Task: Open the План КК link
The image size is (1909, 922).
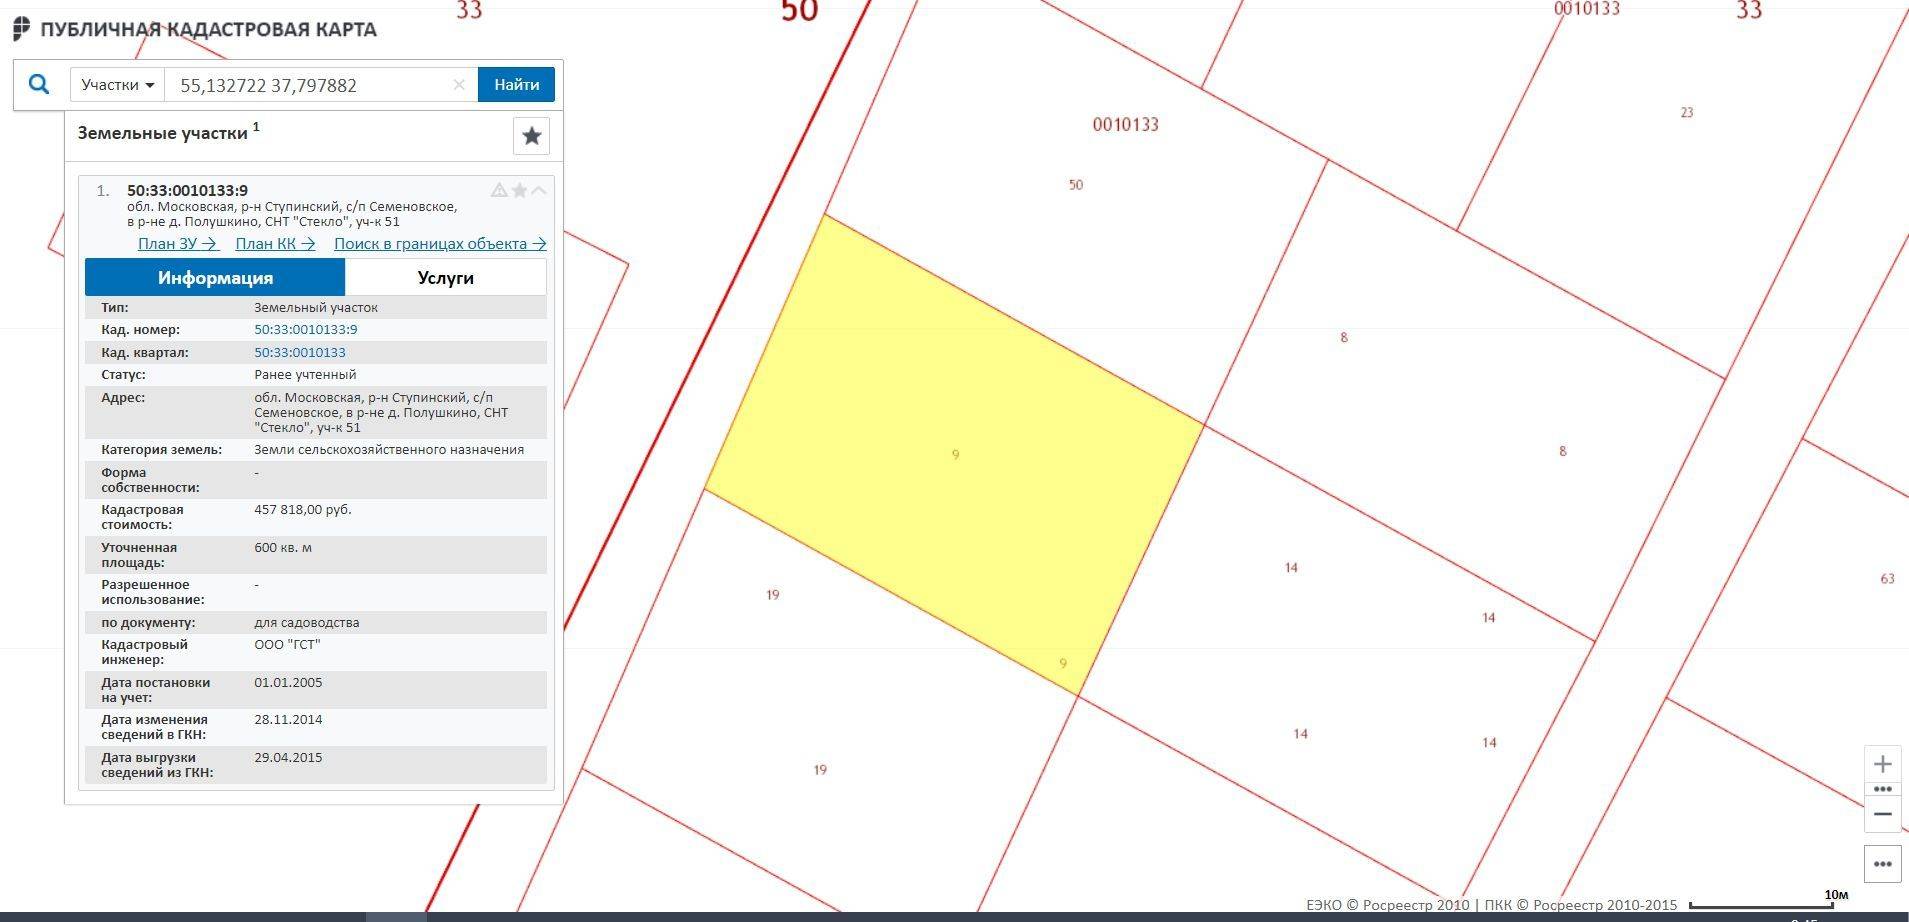Action: pyautogui.click(x=275, y=244)
